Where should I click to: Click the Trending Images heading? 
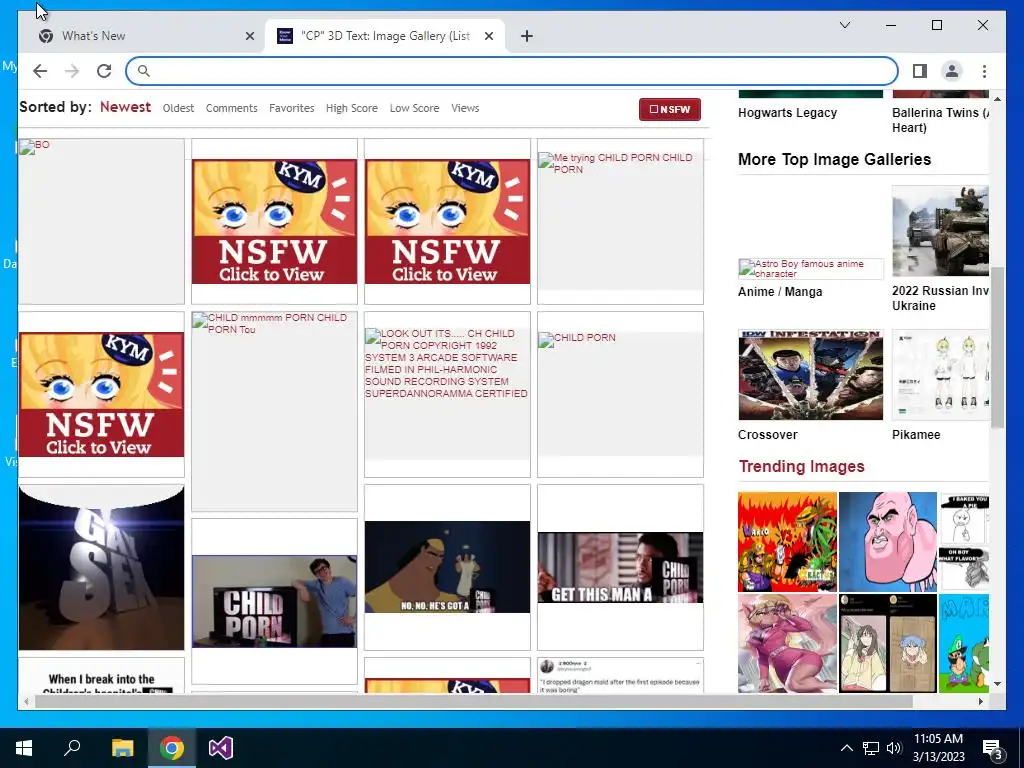point(801,466)
